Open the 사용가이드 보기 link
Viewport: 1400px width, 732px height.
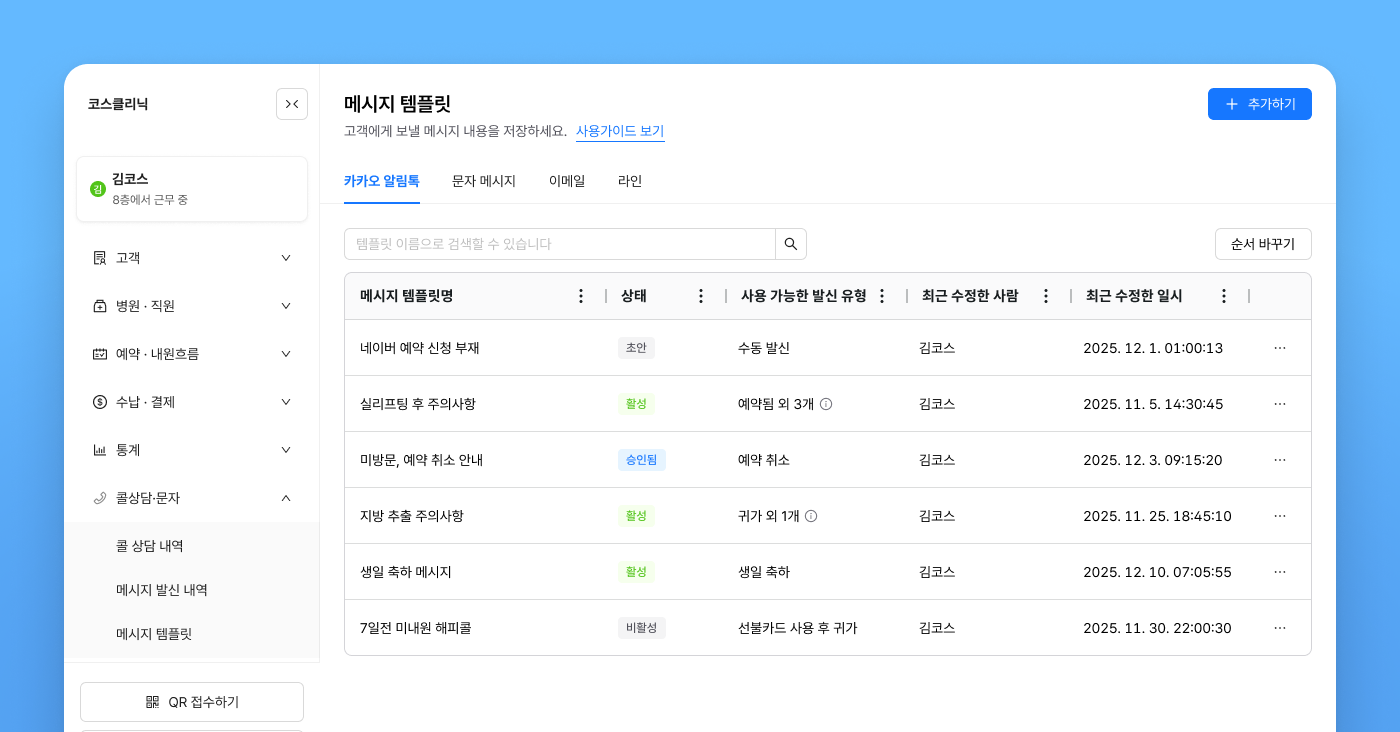[x=620, y=131]
